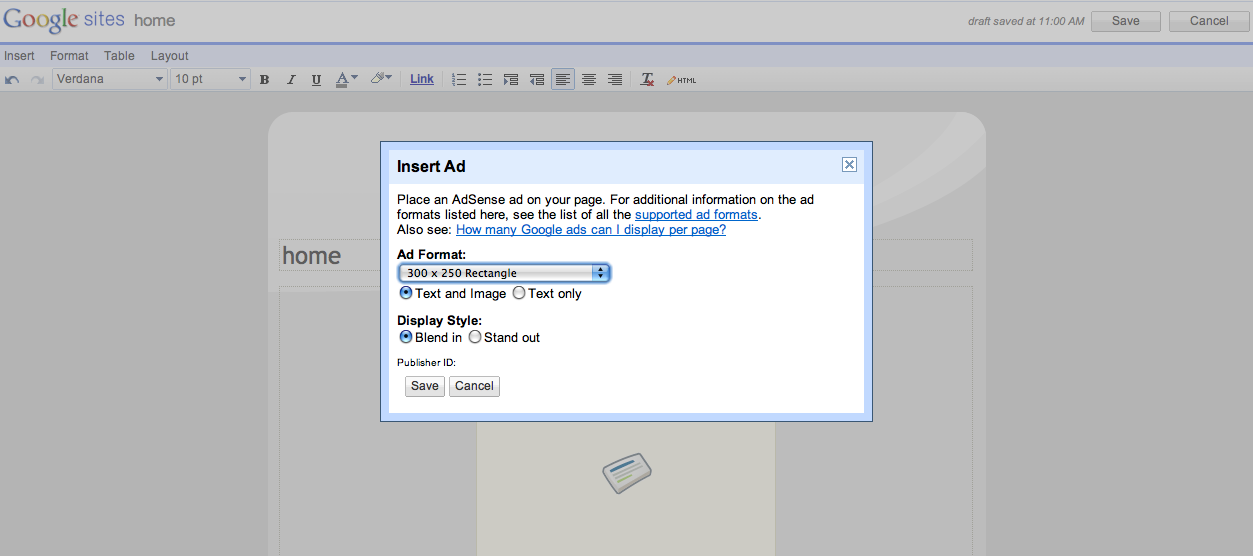Open the supported ad formats link
Screen dimensions: 1253x556
pyautogui.click(x=696, y=214)
